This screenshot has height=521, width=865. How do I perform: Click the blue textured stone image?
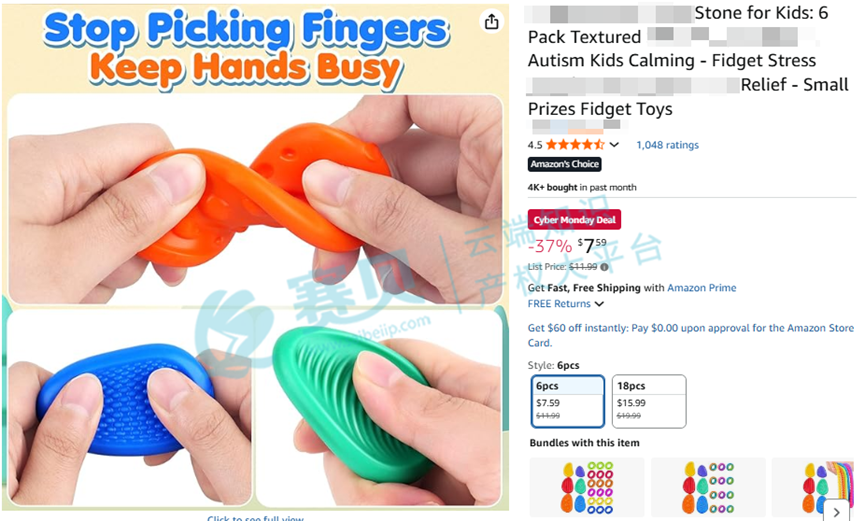point(129,408)
